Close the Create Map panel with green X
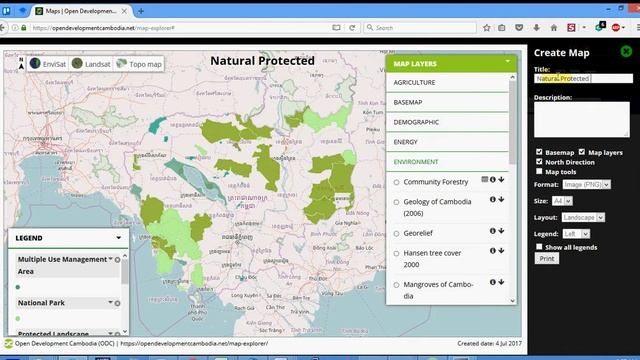This screenshot has height=360, width=640. pos(626,51)
